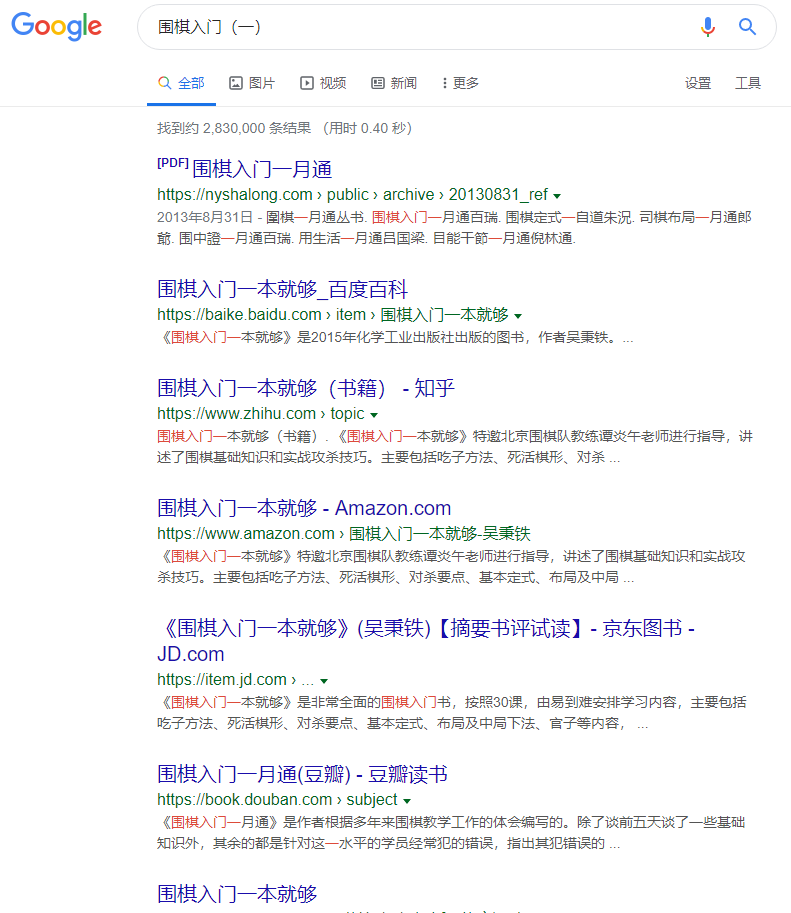Click 工具 (Tools) option
Viewport: 791px width, 913px height.
748,83
